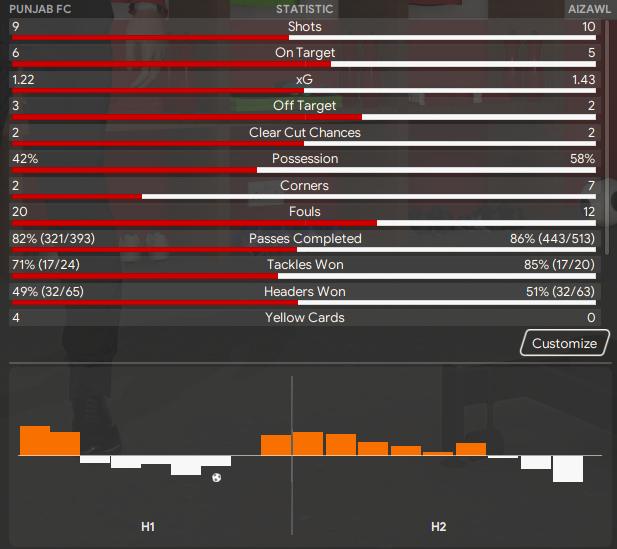Click the Customize button

565,343
